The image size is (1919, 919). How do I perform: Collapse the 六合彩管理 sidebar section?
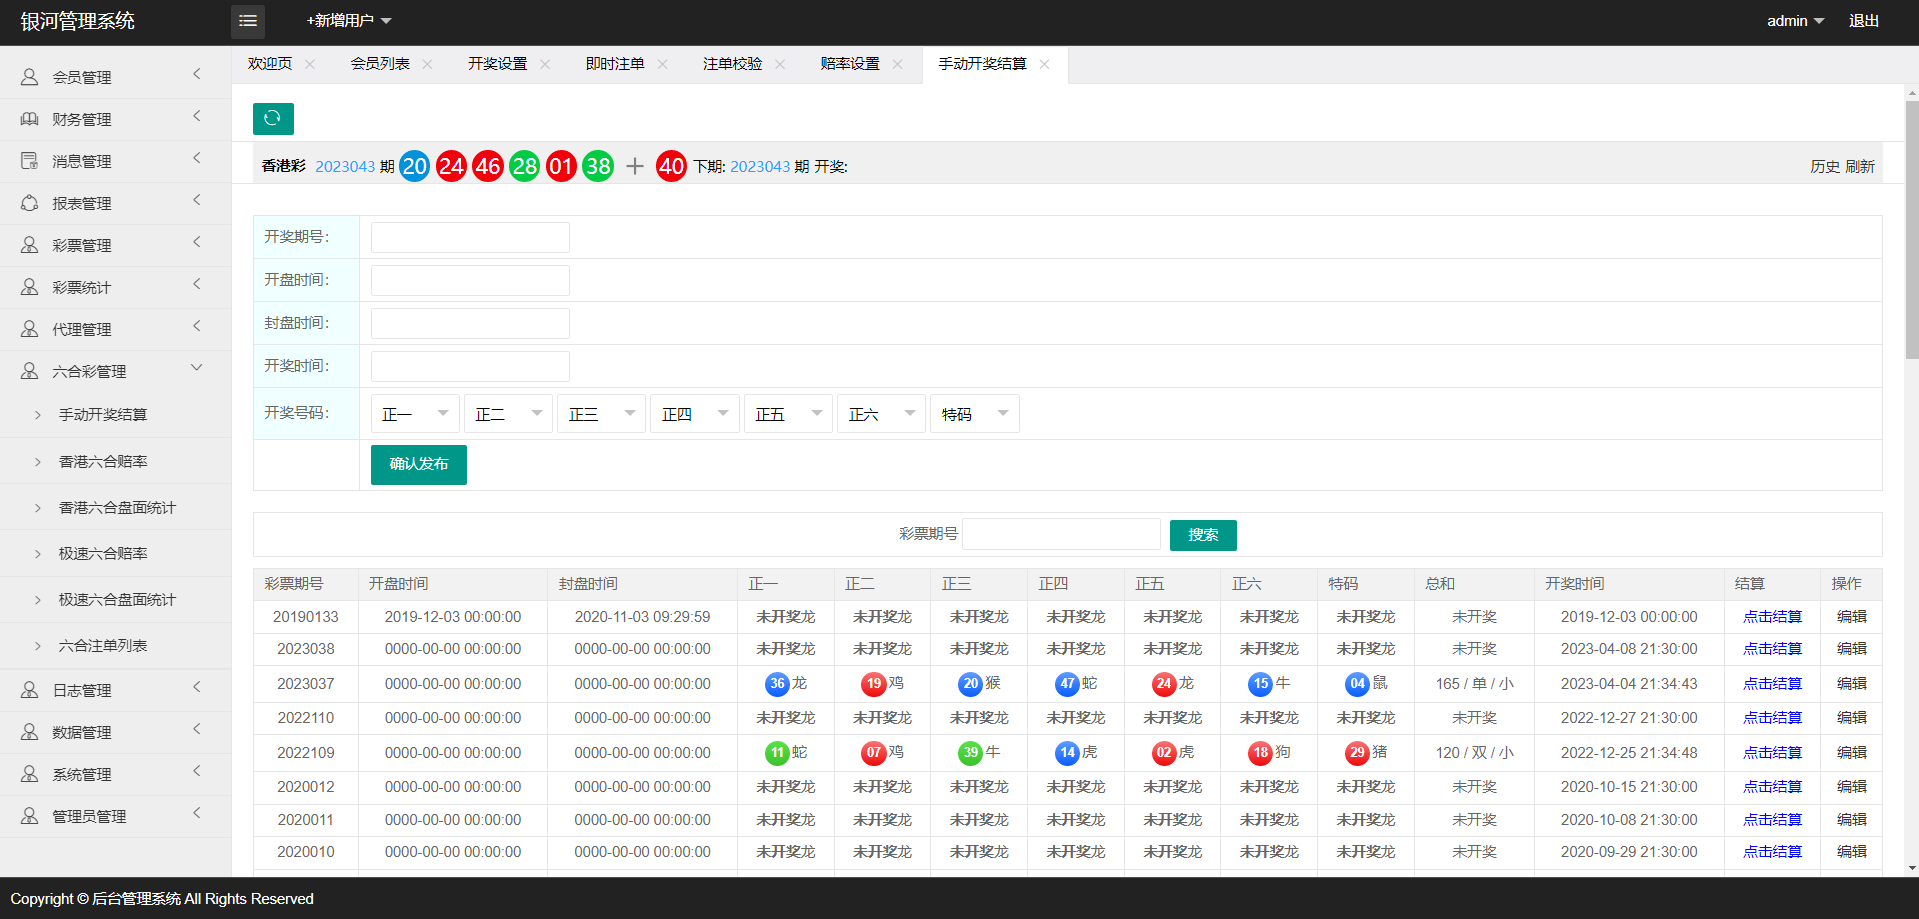(196, 369)
